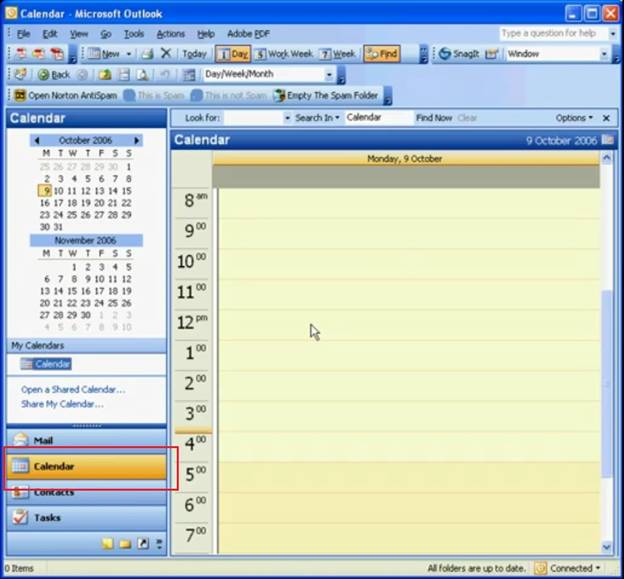The height and width of the screenshot is (579, 624).
Task: Select October 20 in date navigator
Action: click(x=99, y=203)
